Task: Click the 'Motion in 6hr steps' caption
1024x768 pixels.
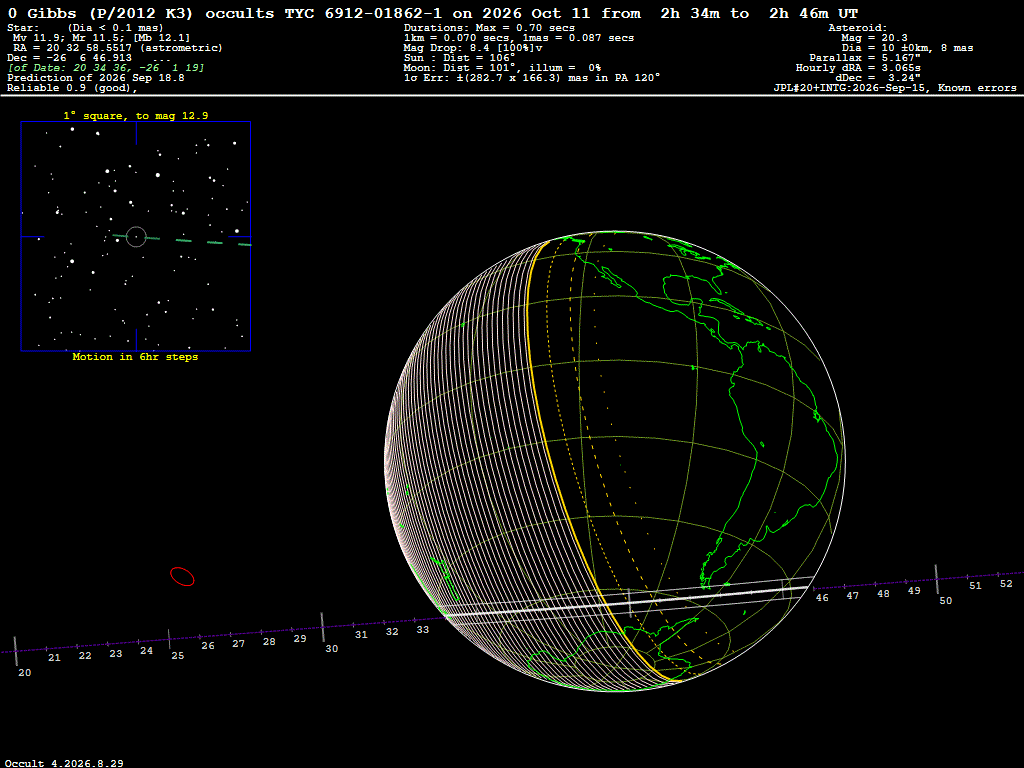Action: point(135,357)
